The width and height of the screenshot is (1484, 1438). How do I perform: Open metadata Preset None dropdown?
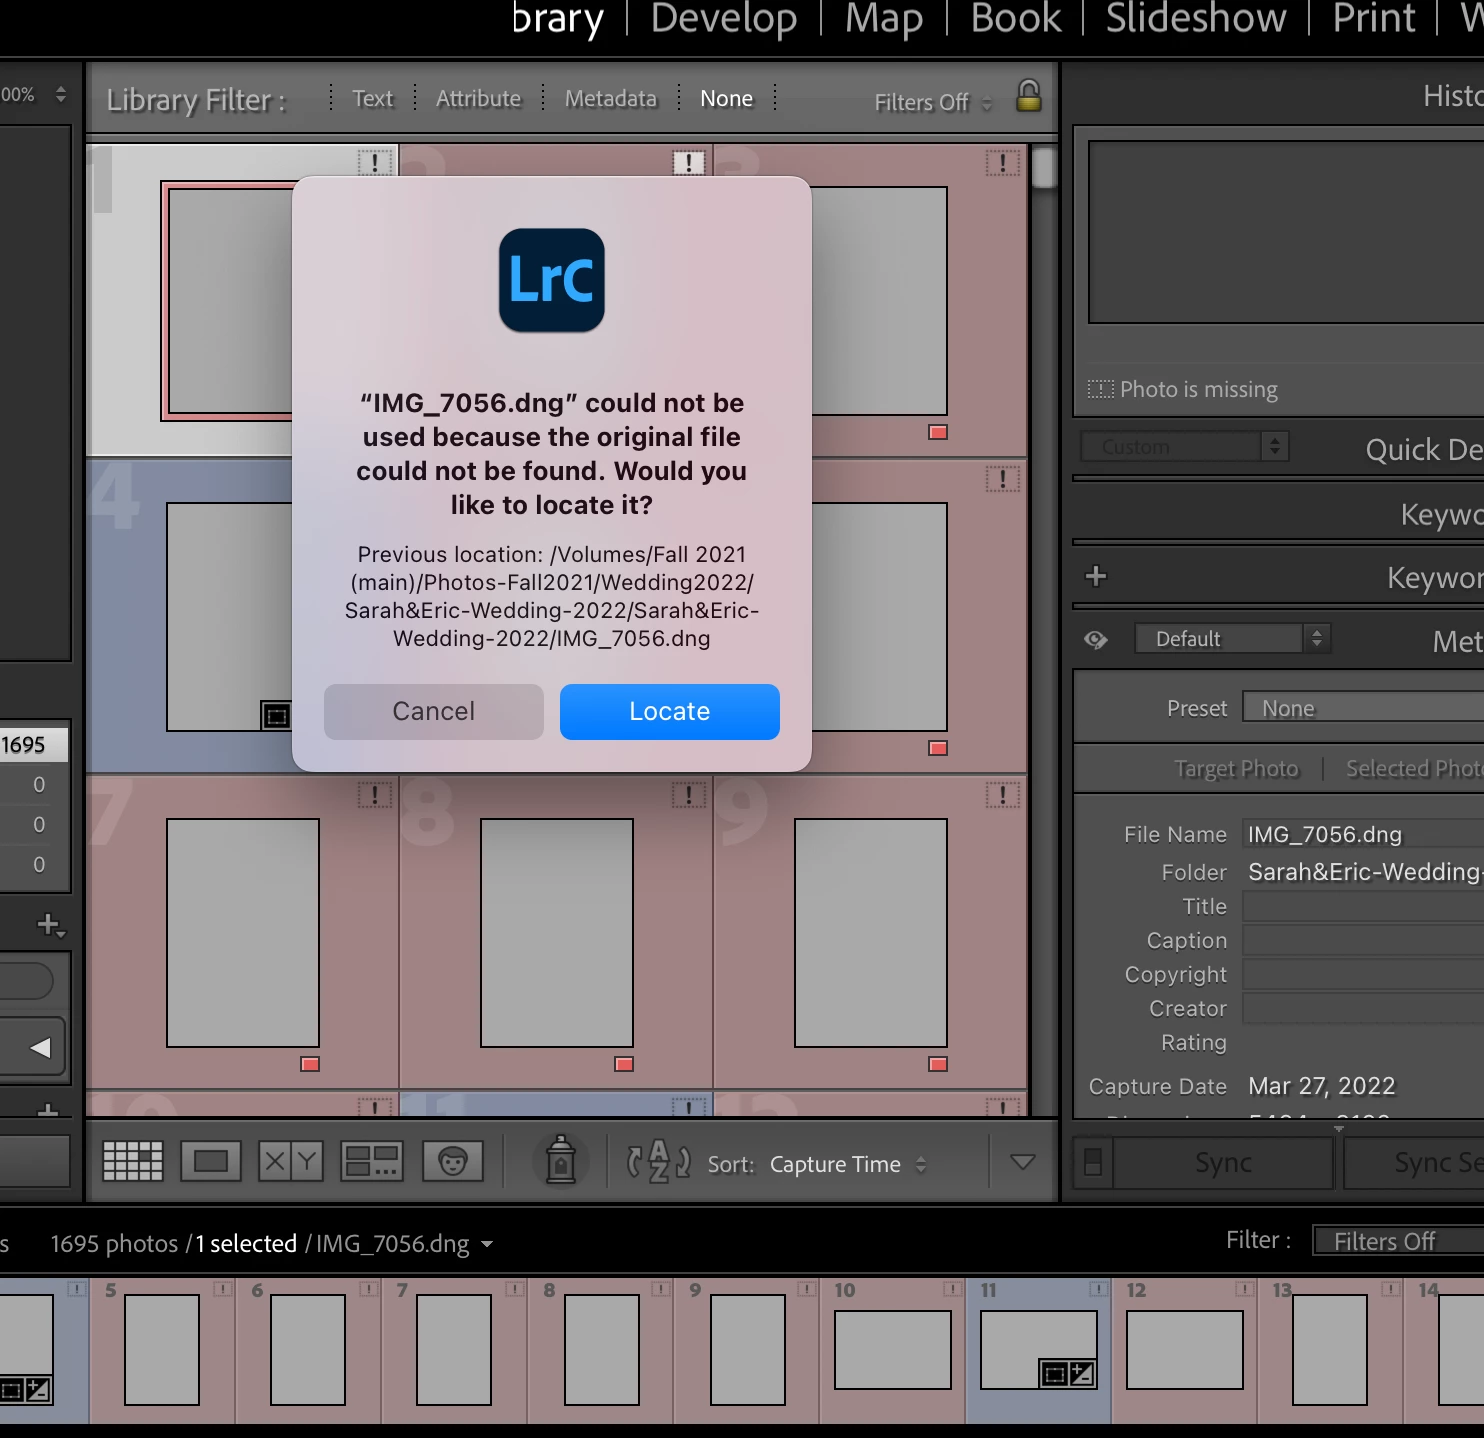pos(1363,708)
